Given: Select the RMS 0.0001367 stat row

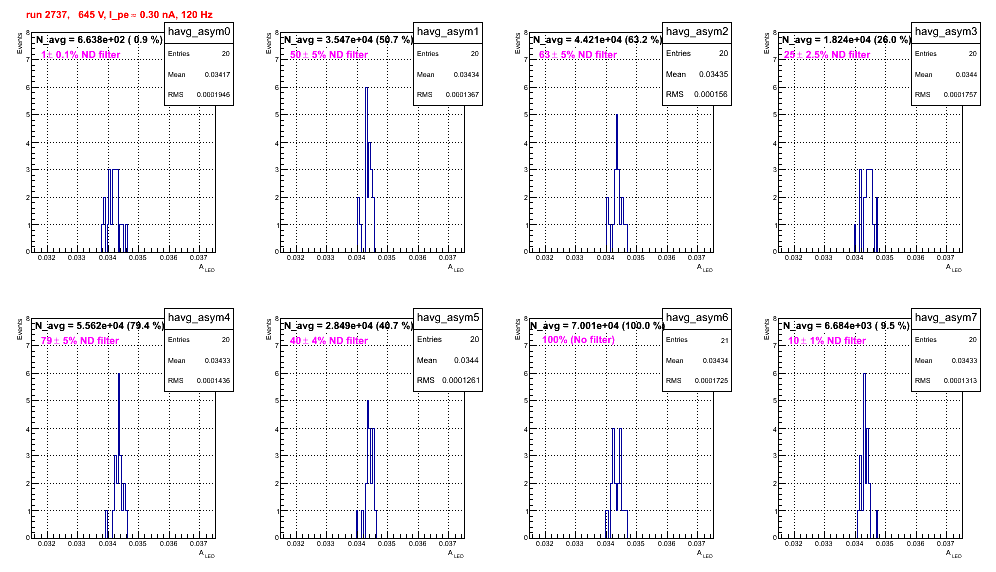Looking at the screenshot, I should 448,95.
